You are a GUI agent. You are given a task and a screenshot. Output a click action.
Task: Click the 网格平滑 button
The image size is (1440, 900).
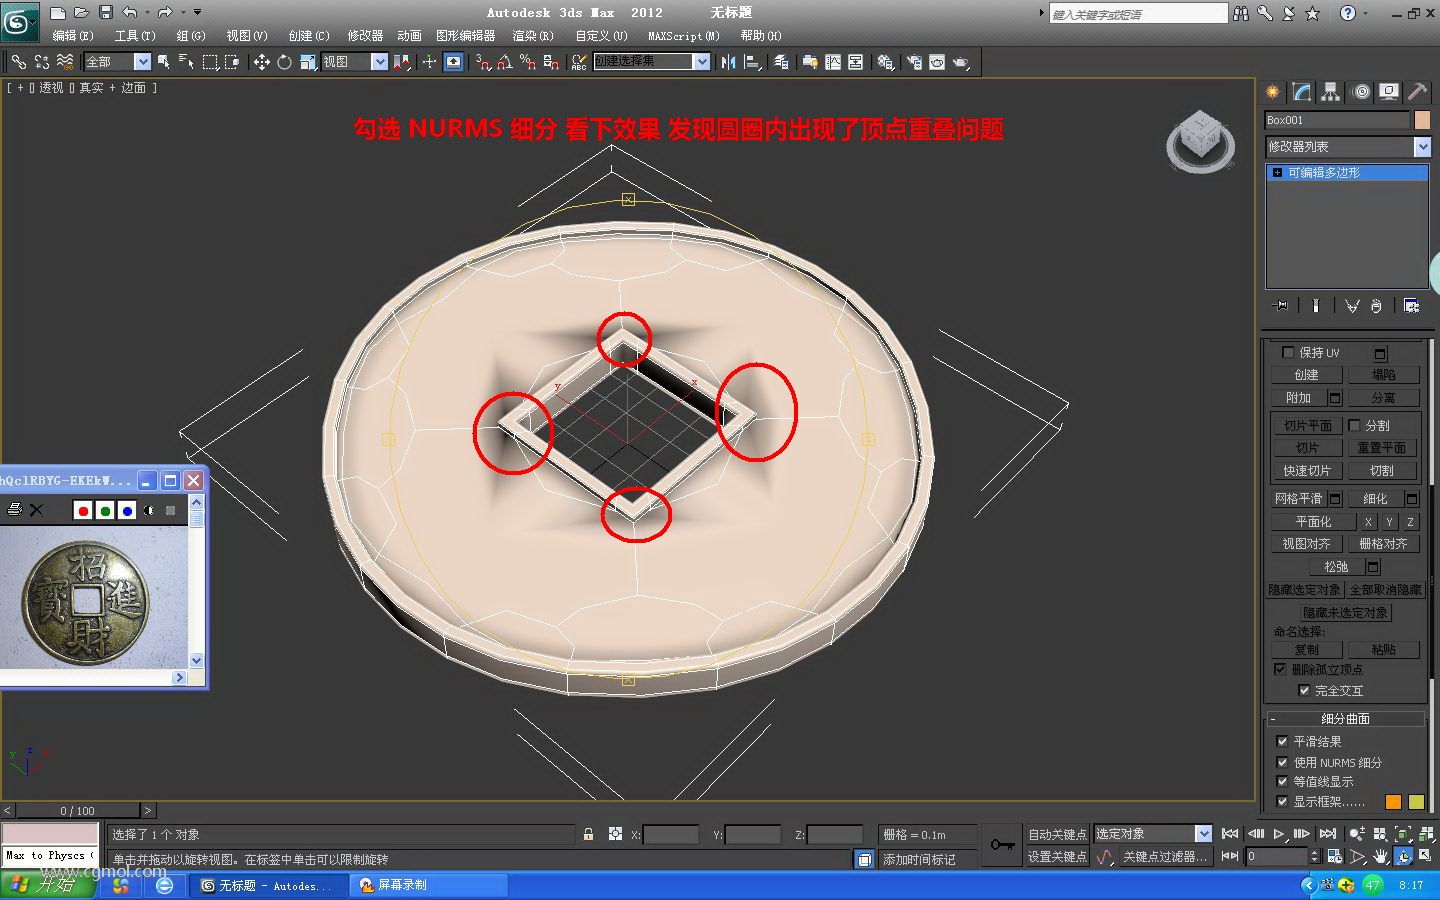[x=1298, y=499]
